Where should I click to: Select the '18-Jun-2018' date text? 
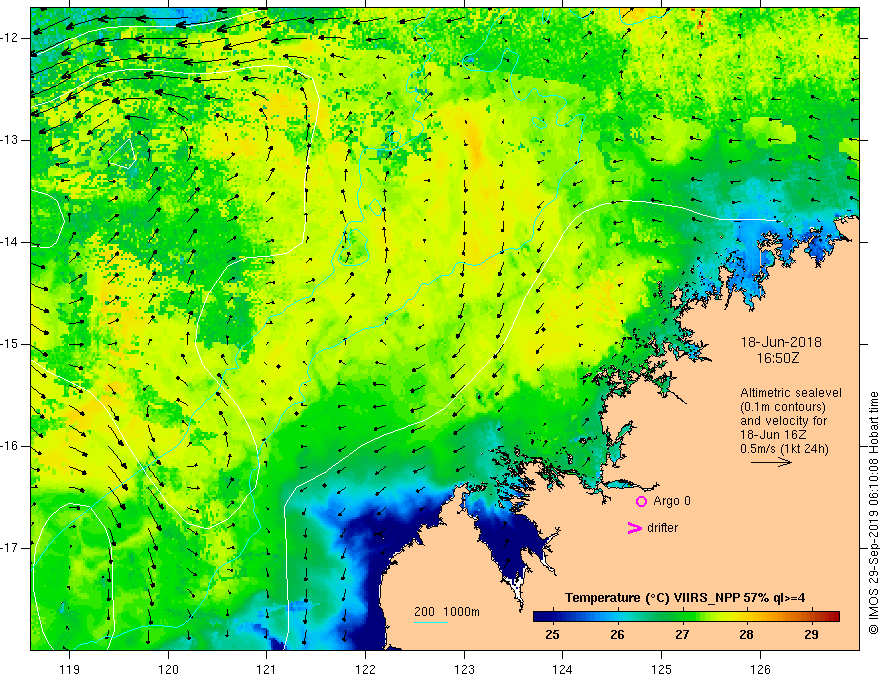(x=781, y=342)
